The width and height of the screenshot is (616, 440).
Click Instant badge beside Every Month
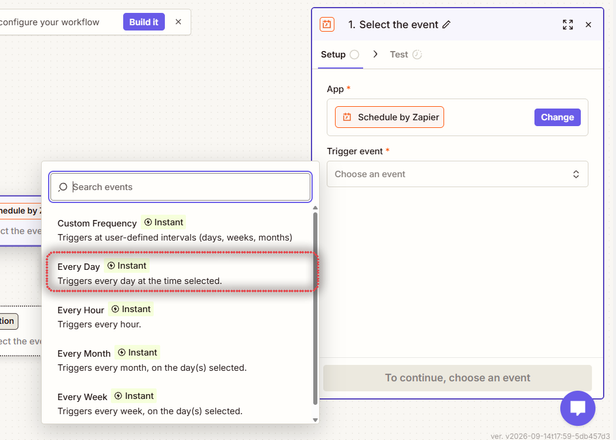(x=138, y=353)
